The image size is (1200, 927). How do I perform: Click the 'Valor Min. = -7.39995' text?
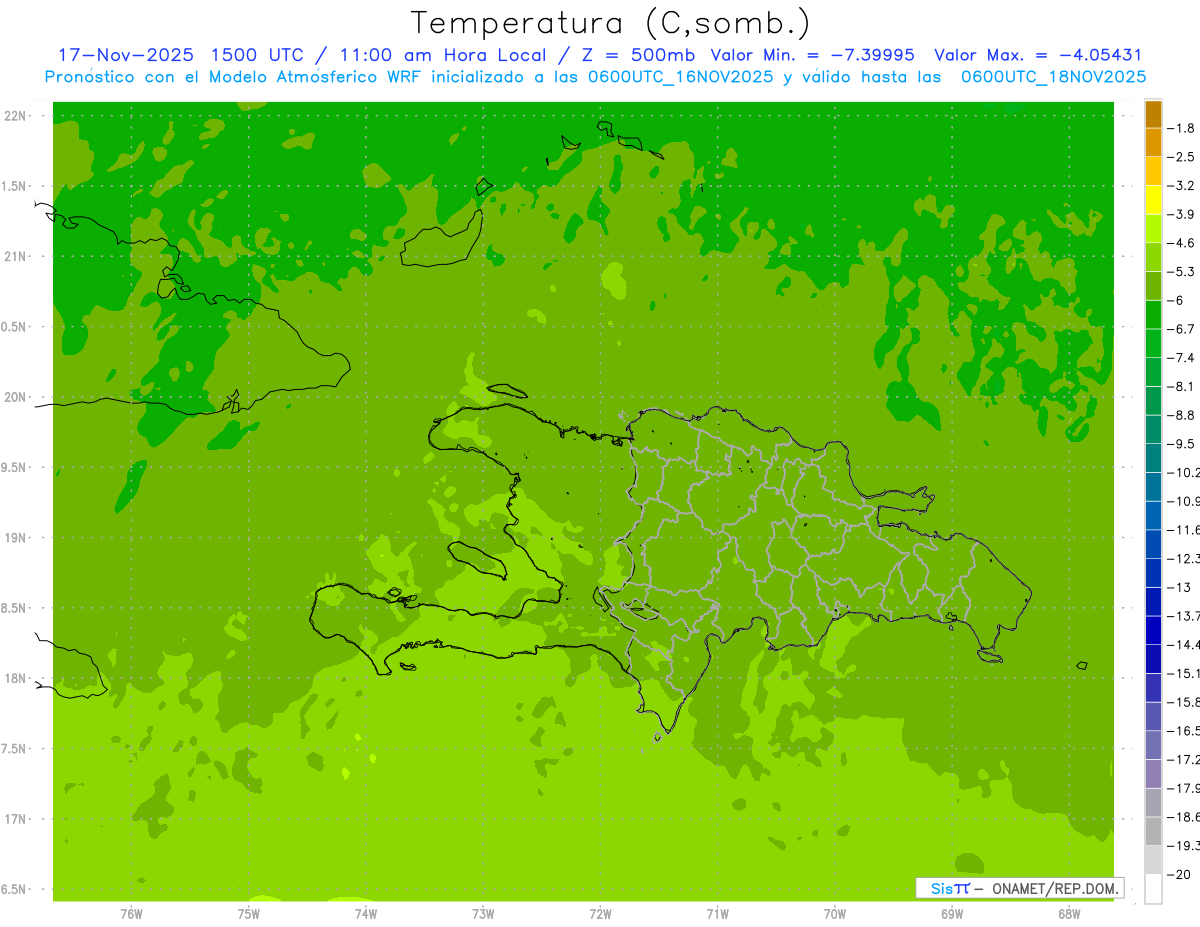812,55
